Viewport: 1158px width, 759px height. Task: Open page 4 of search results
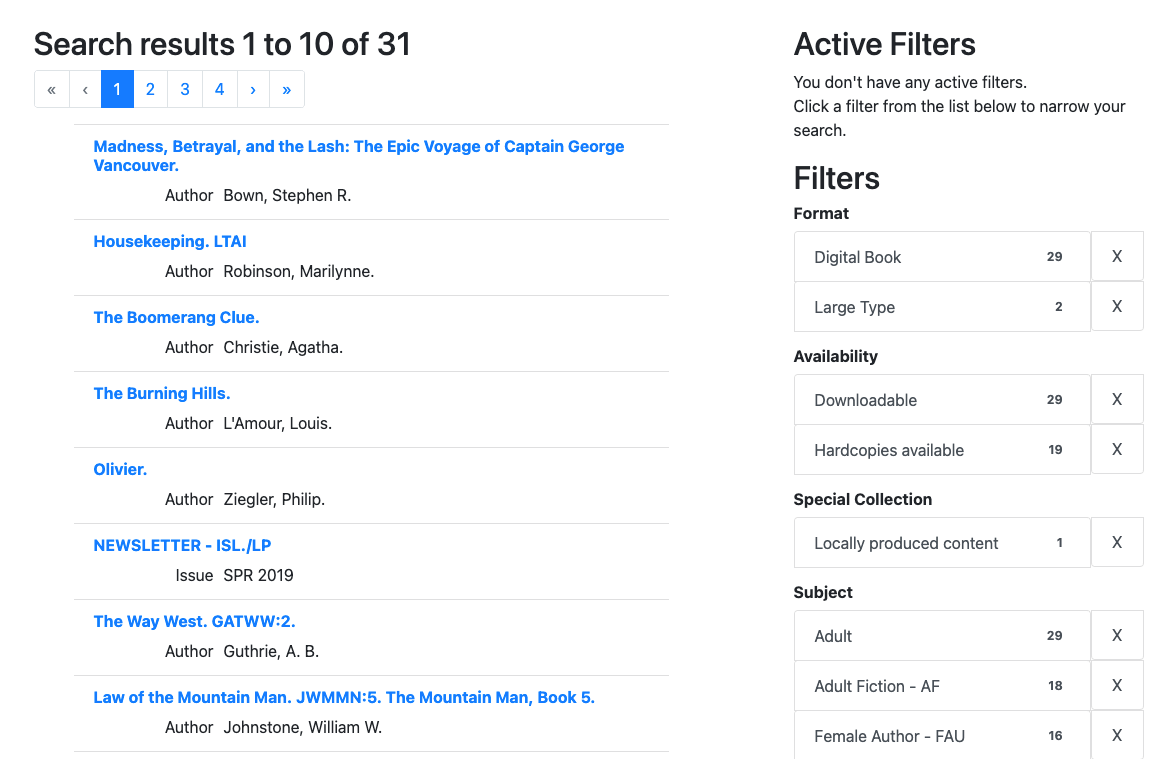pyautogui.click(x=219, y=90)
